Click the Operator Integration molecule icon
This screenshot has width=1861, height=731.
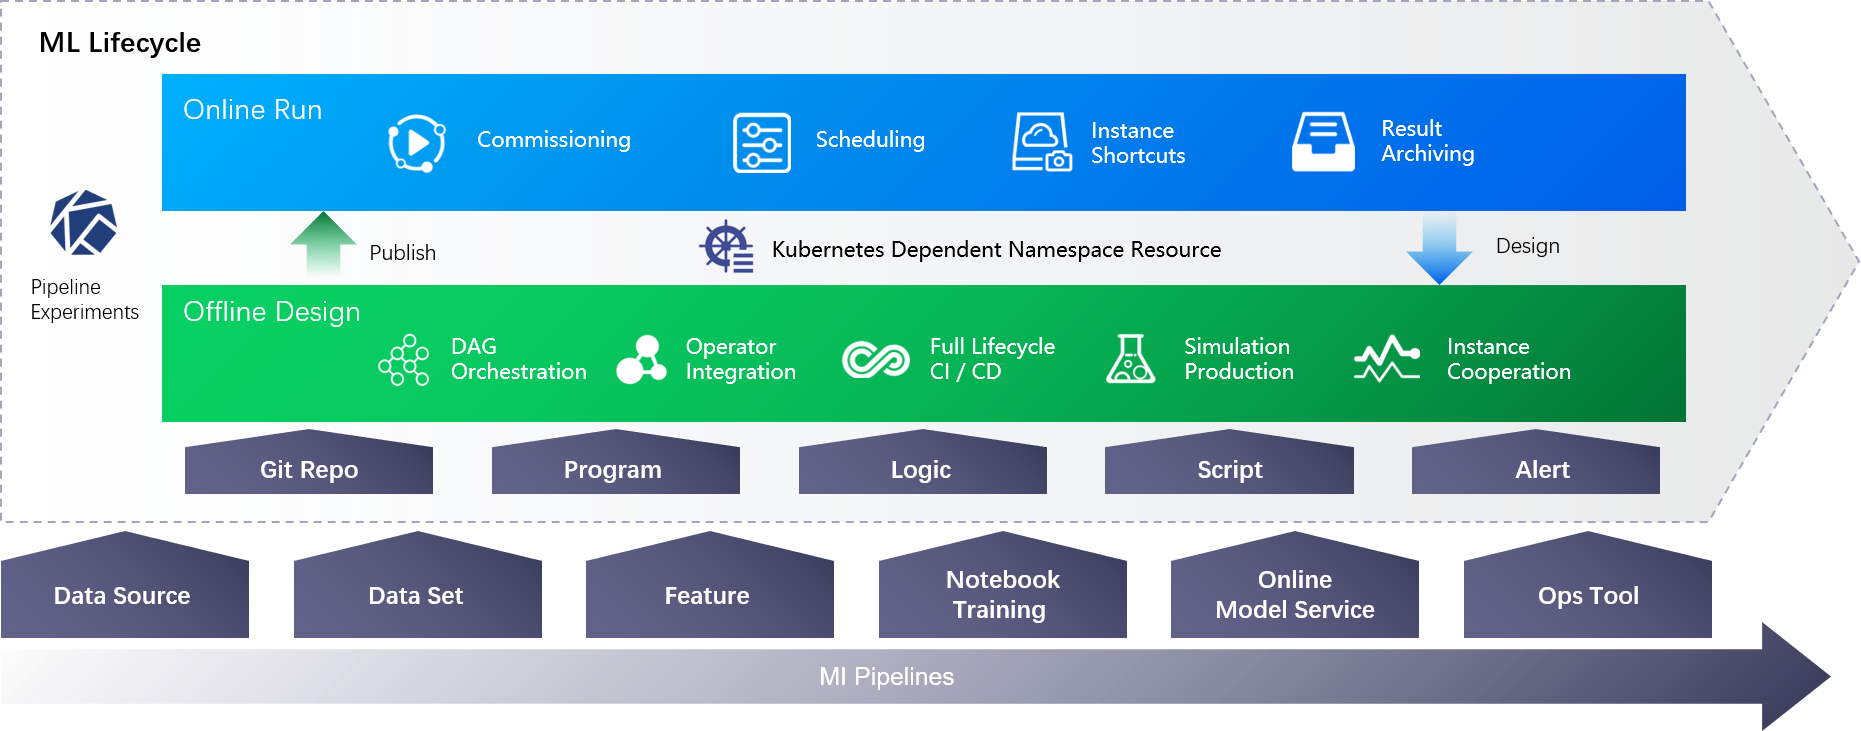(x=642, y=360)
